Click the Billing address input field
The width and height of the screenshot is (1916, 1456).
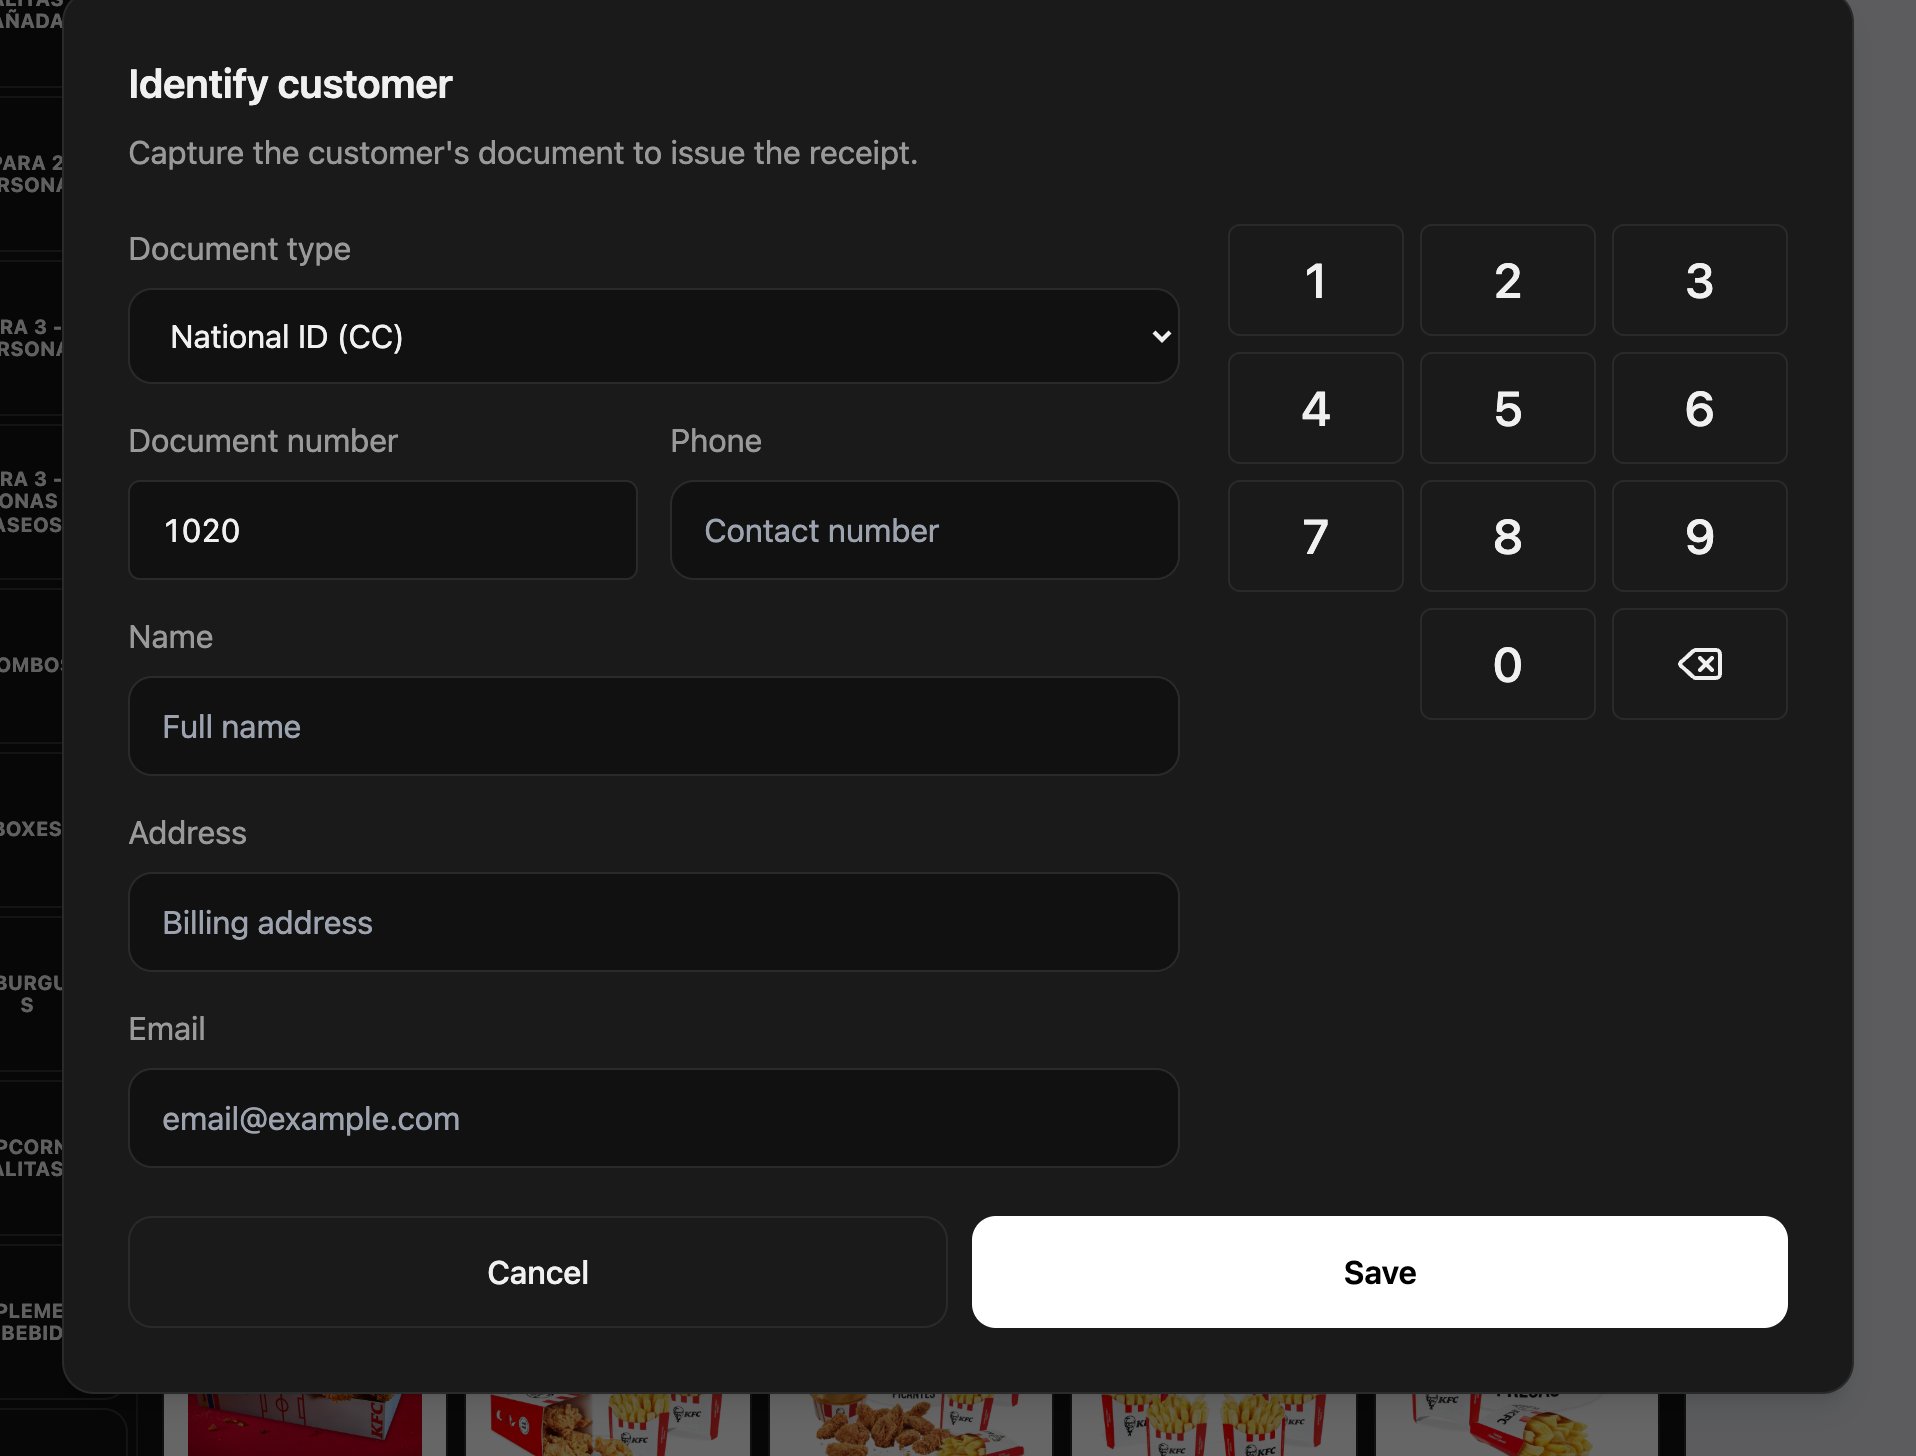653,922
